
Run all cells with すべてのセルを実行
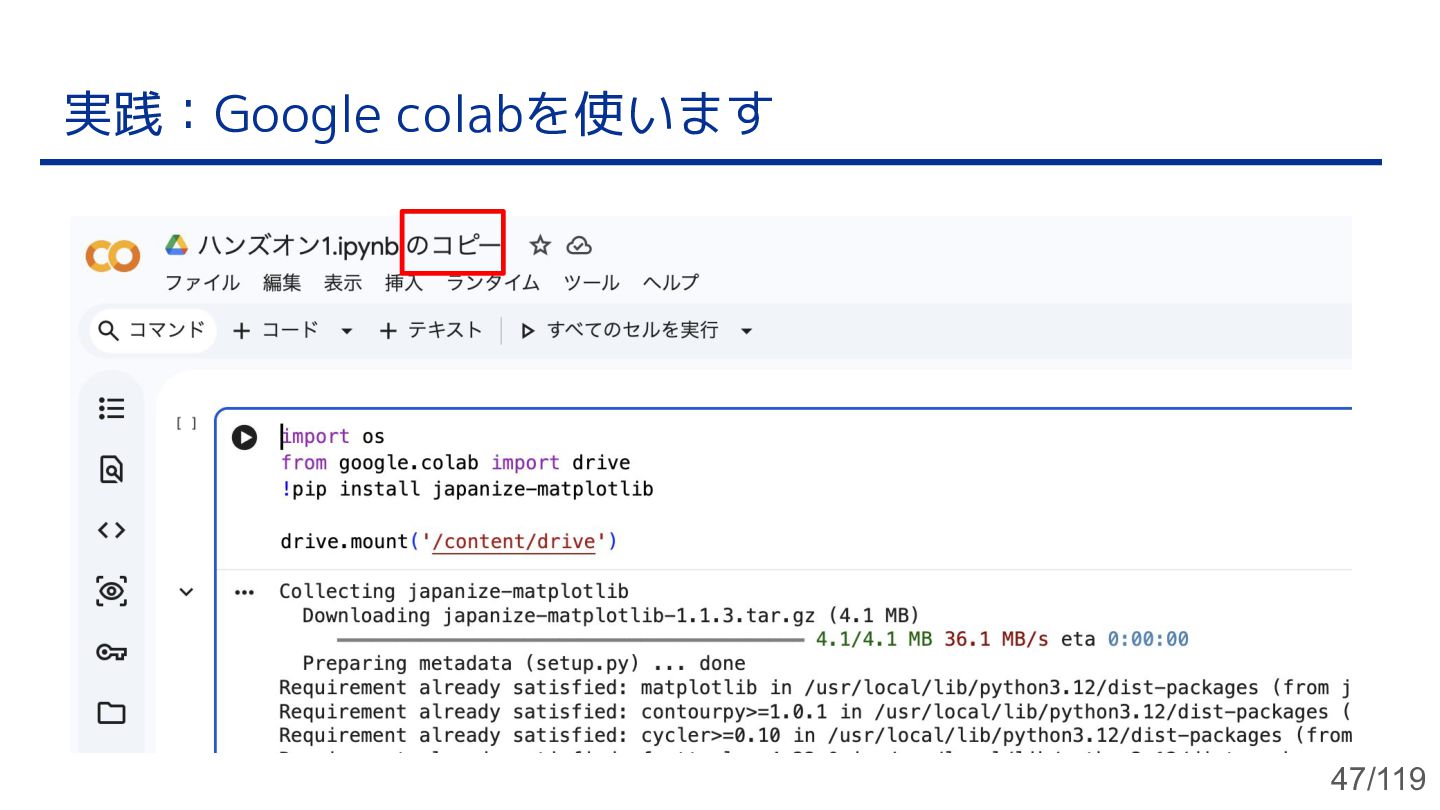(x=619, y=330)
